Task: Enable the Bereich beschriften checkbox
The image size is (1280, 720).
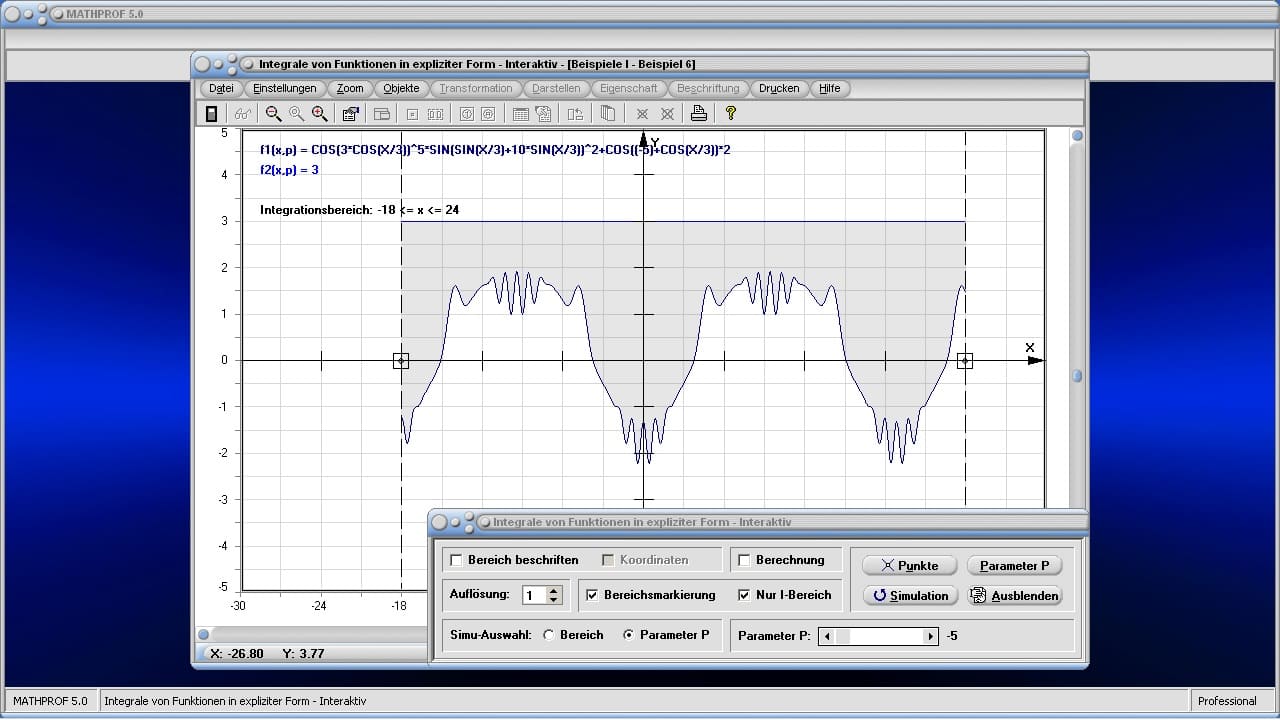Action: point(457,560)
